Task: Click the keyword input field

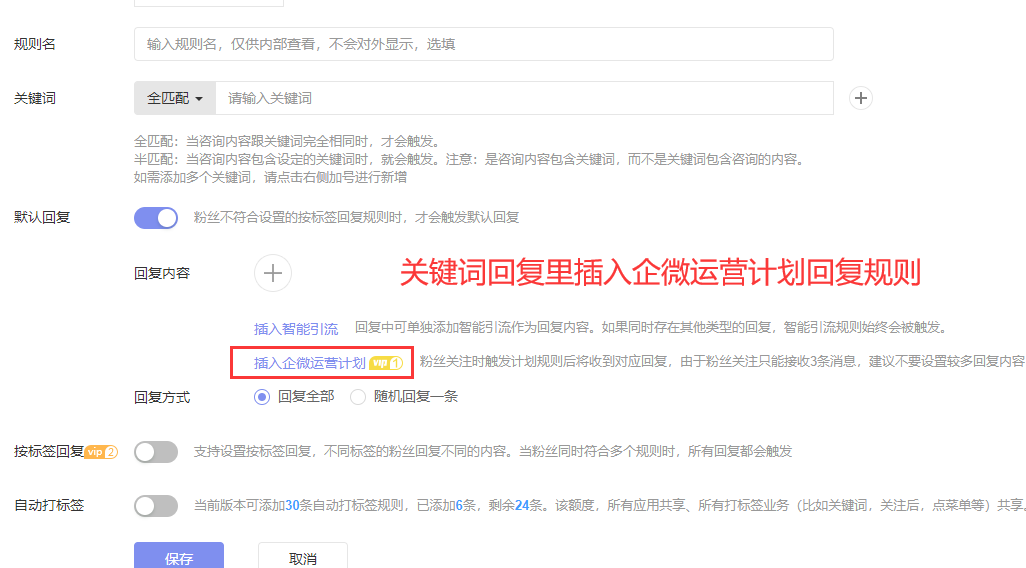Action: coord(524,98)
